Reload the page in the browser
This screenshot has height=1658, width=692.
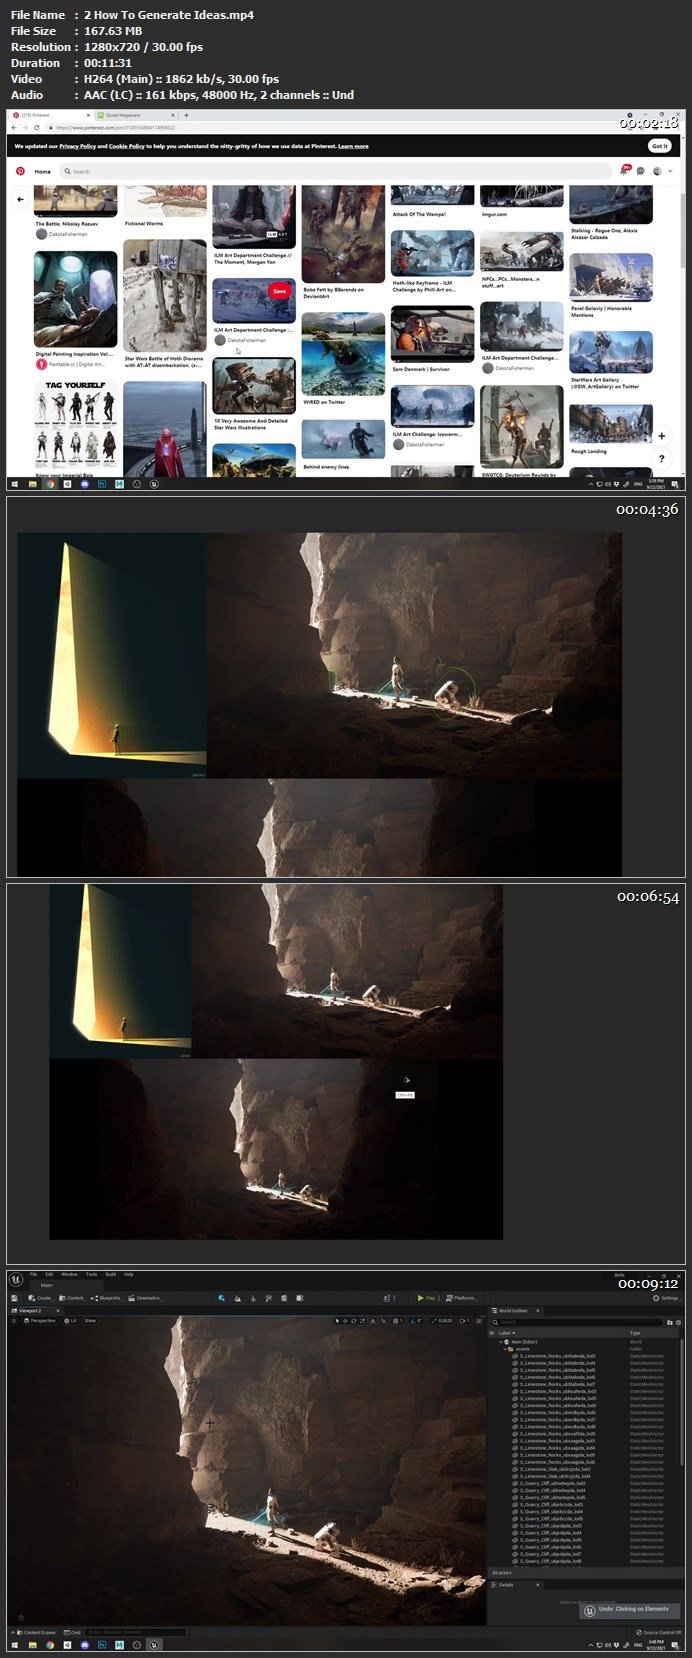coord(36,127)
